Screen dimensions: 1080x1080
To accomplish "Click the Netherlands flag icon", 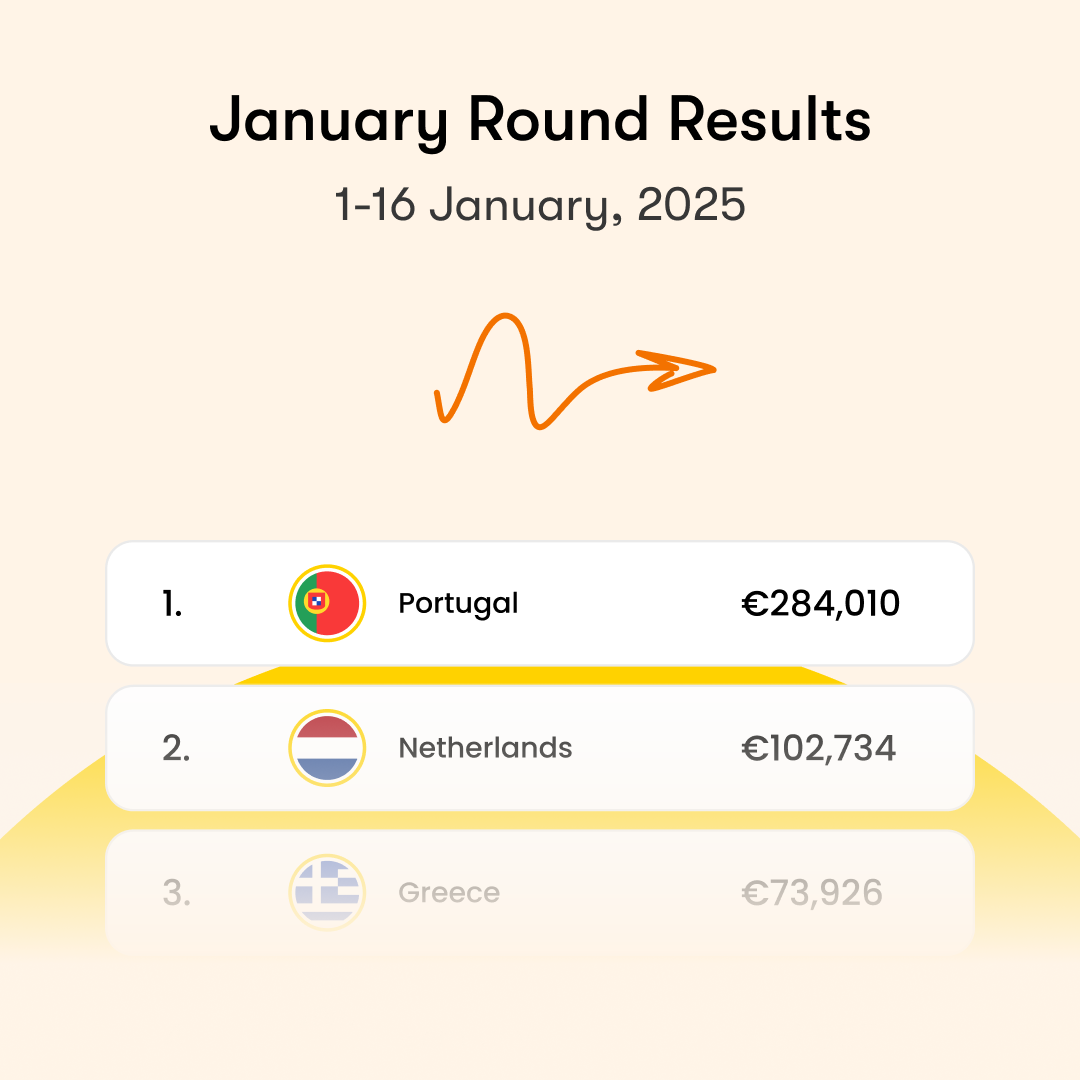I will click(327, 747).
